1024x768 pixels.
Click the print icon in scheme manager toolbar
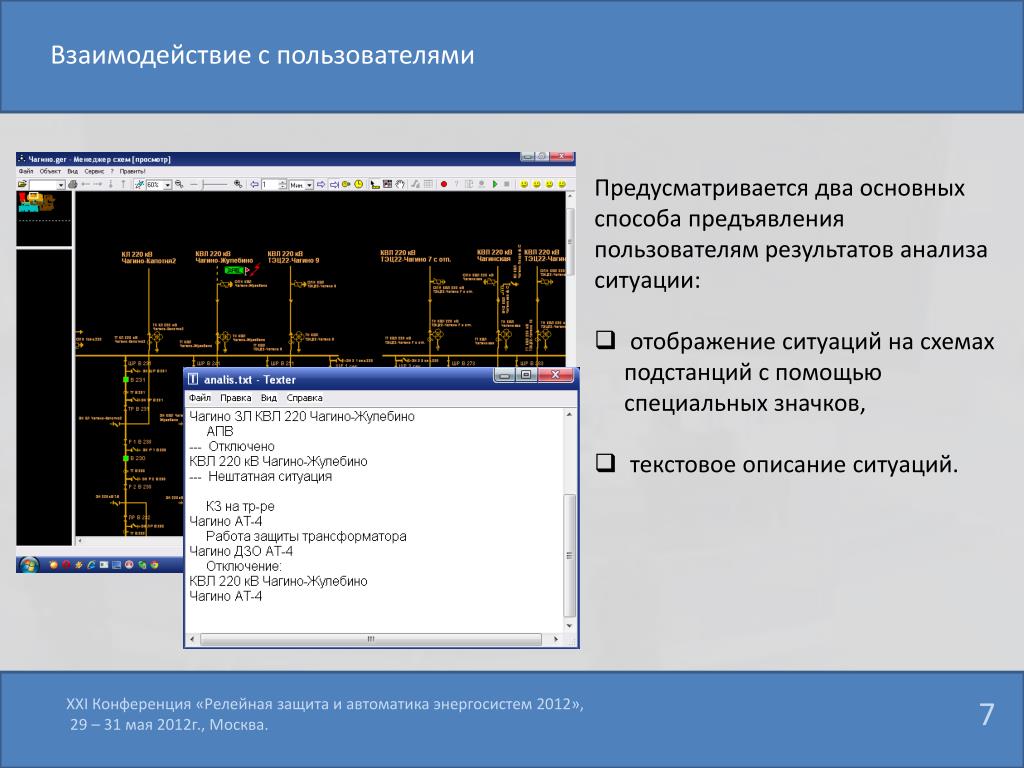73,185
